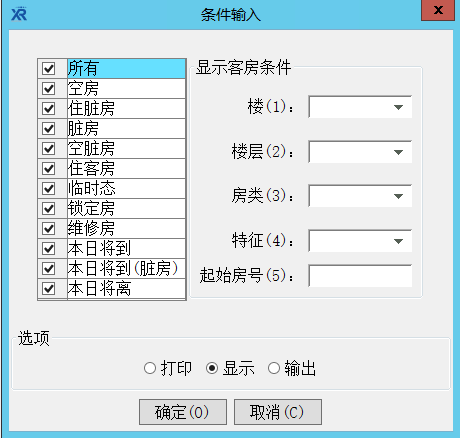Open the 楼(1) dropdown list
The height and width of the screenshot is (438, 460).
[360, 107]
